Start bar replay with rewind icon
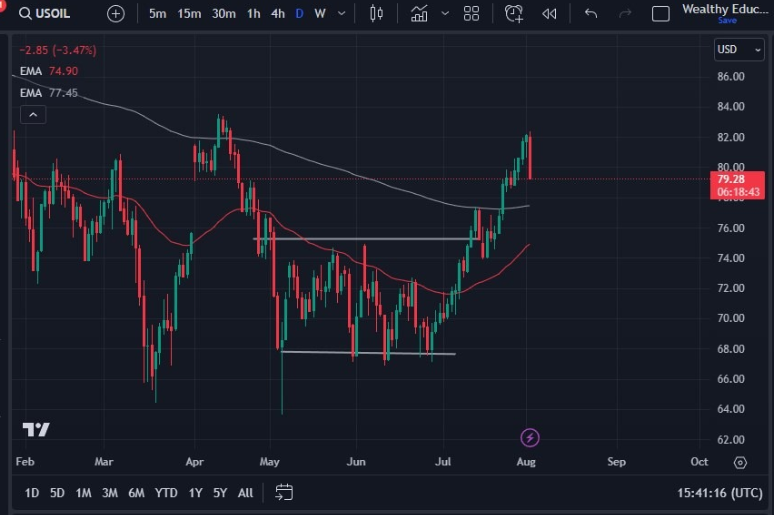The width and height of the screenshot is (774, 515). click(549, 14)
